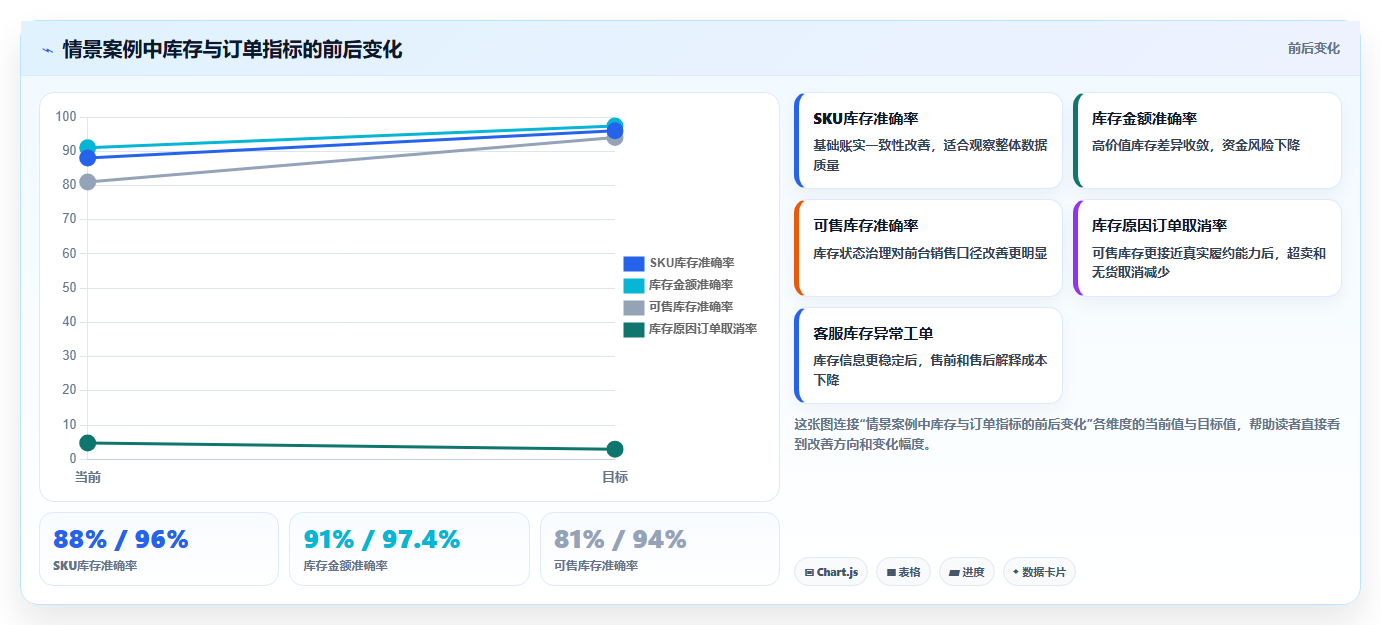Toggle 可售库存准确率 legend swatch
This screenshot has height=625, width=1381.
pos(634,307)
